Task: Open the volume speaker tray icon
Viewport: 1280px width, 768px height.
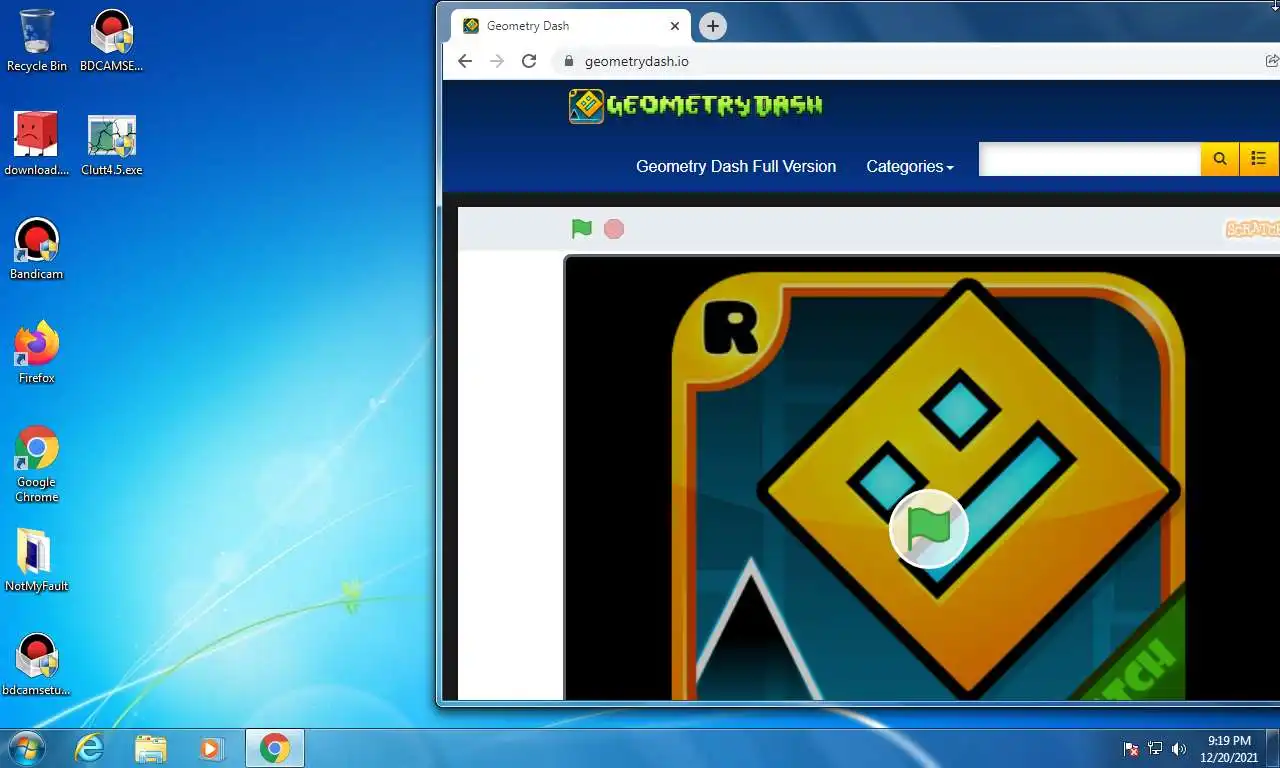Action: [x=1179, y=748]
